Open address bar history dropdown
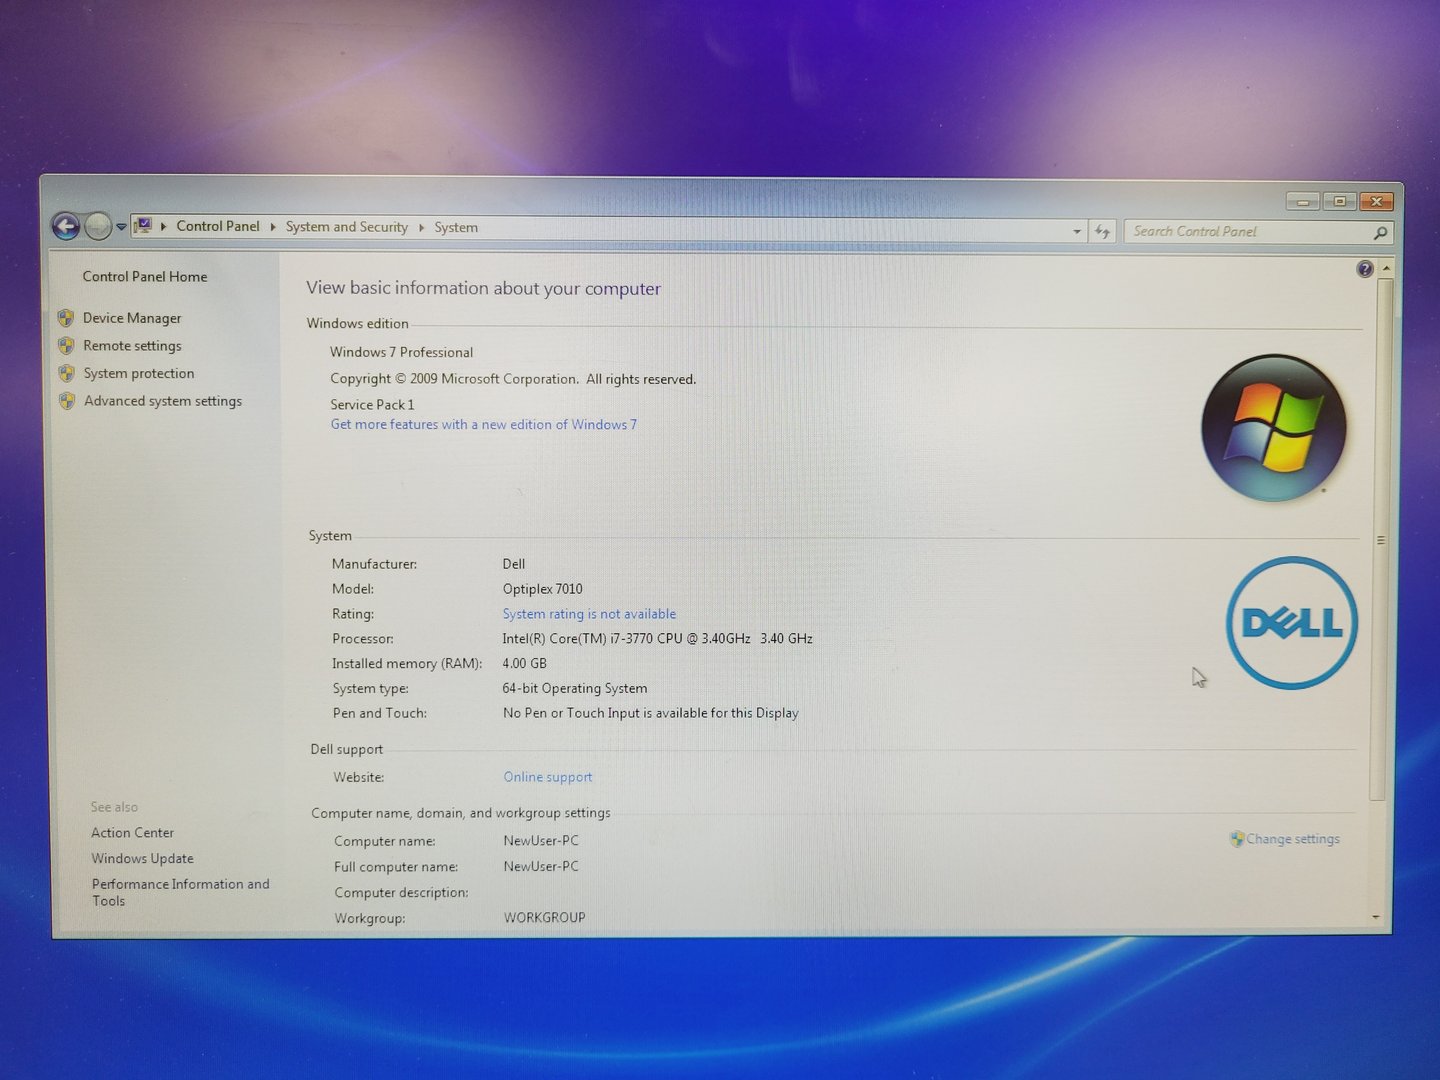The height and width of the screenshot is (1080, 1440). [1076, 231]
